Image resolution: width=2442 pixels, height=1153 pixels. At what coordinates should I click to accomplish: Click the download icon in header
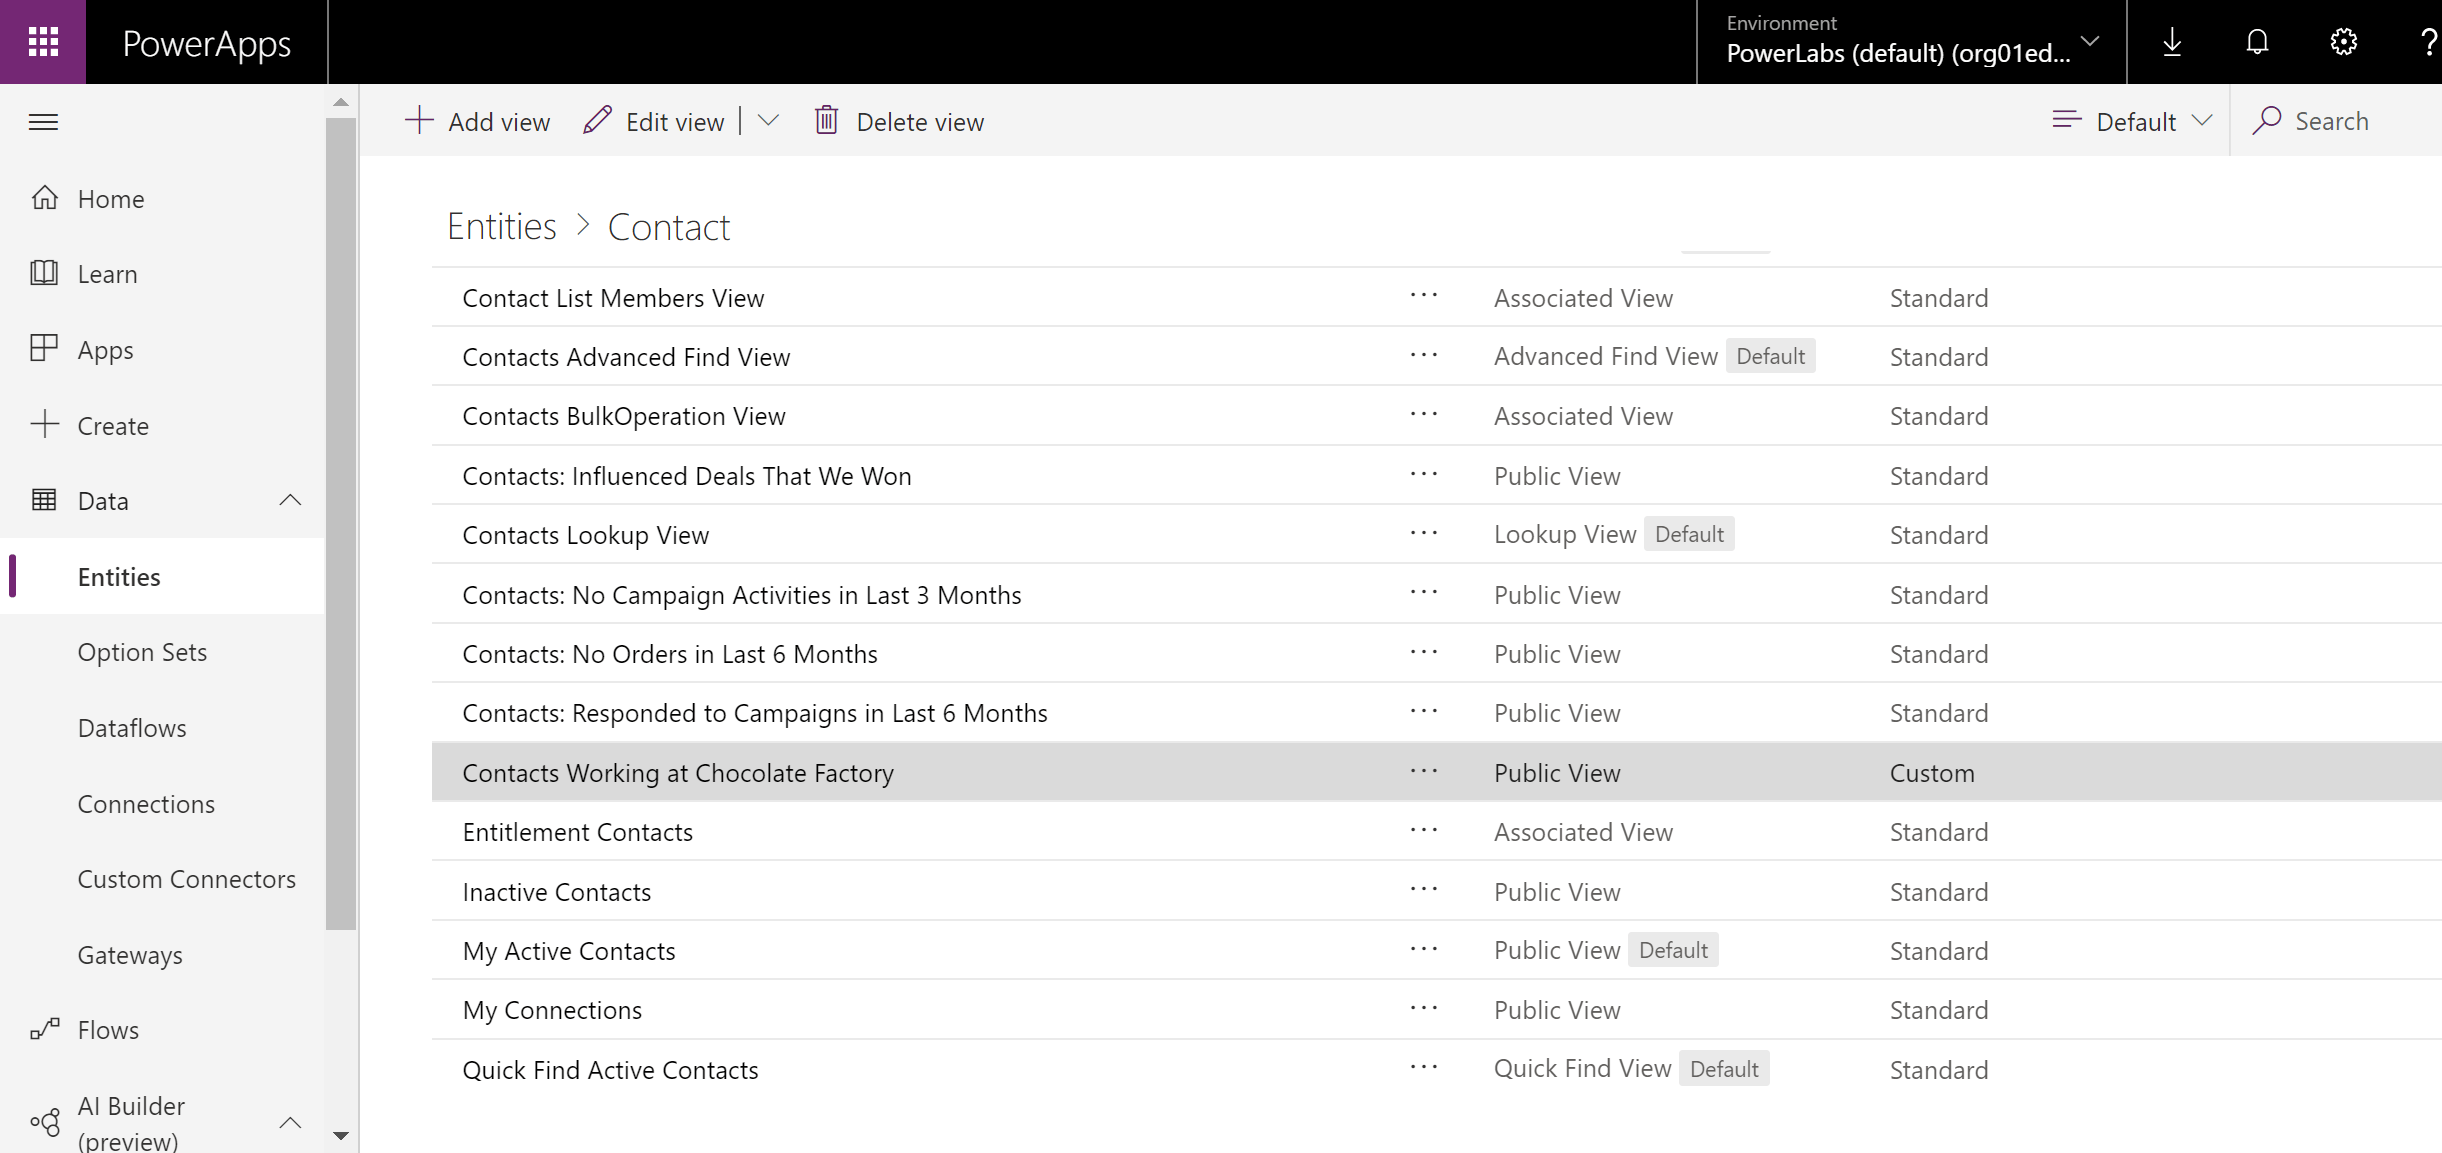[x=2172, y=42]
